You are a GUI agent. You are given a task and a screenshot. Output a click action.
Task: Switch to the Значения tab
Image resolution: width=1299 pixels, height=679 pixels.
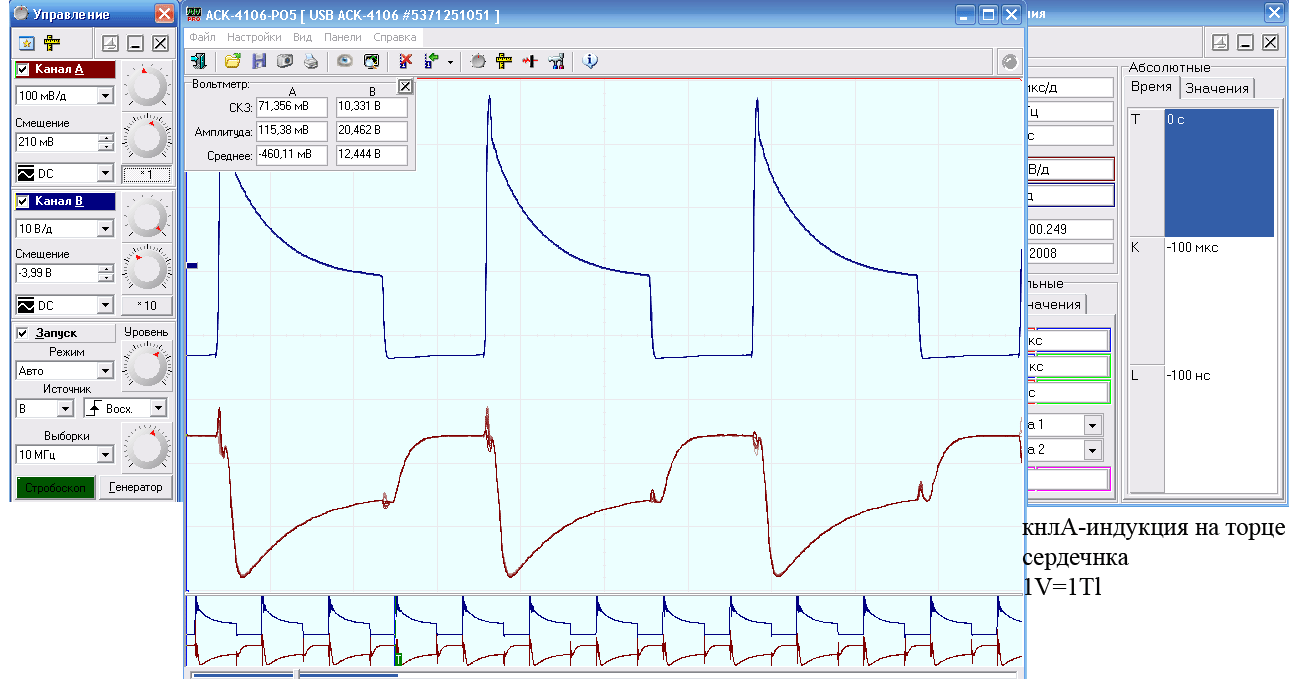pyautogui.click(x=1216, y=88)
